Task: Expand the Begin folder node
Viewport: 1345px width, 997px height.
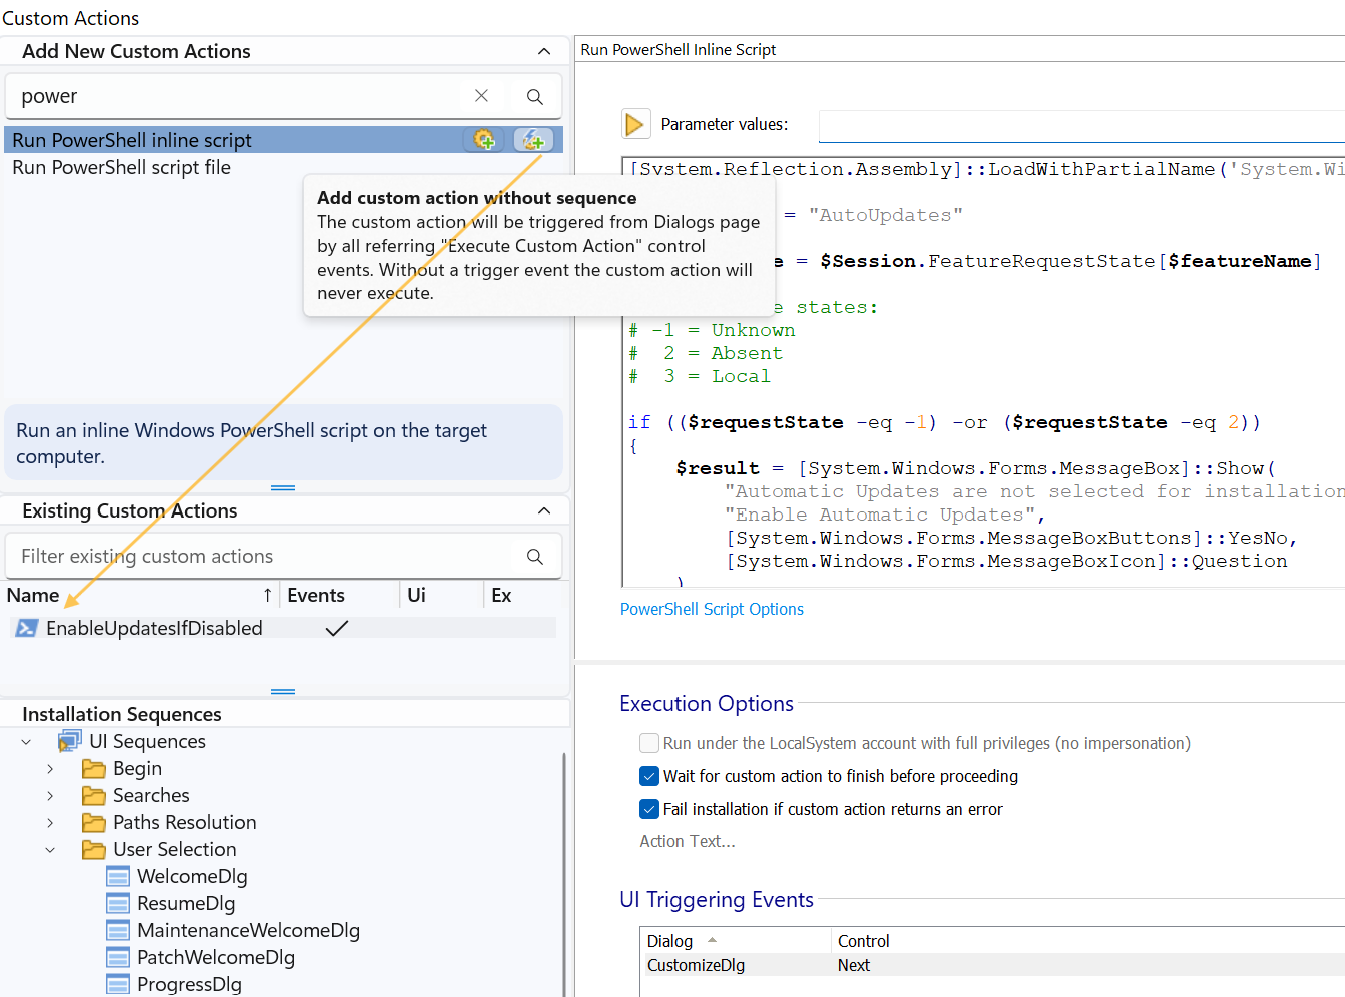Action: pos(50,769)
